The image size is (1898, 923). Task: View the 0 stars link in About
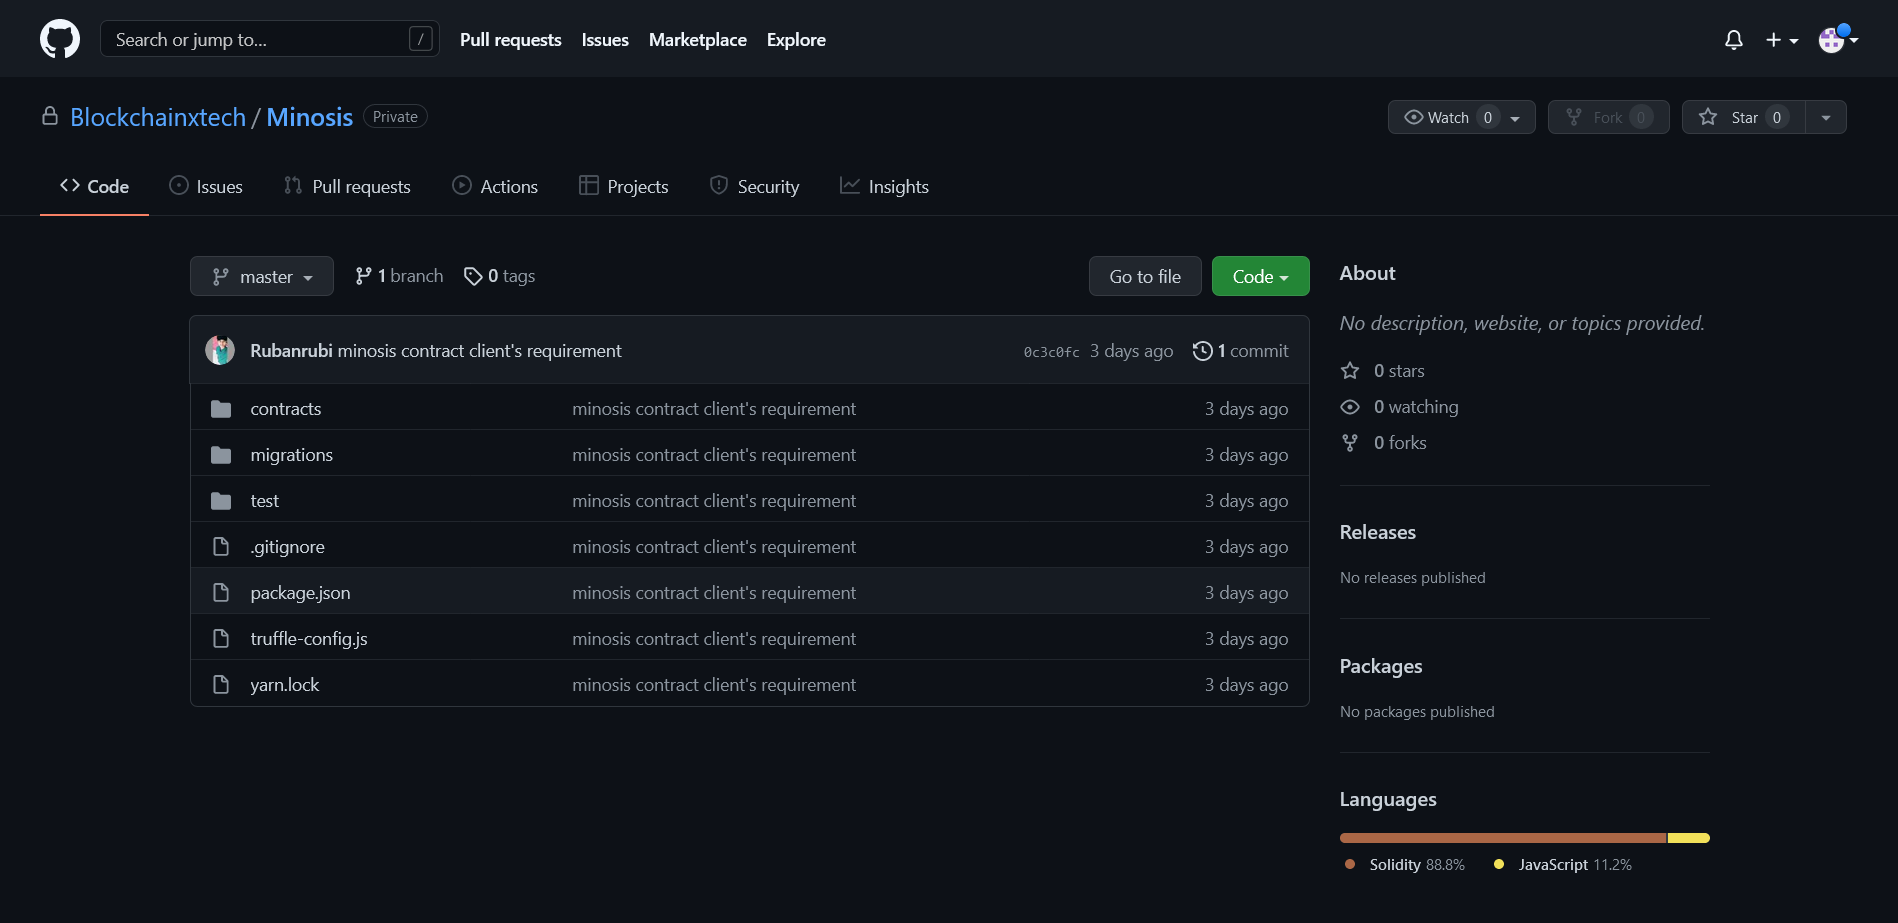(1383, 371)
